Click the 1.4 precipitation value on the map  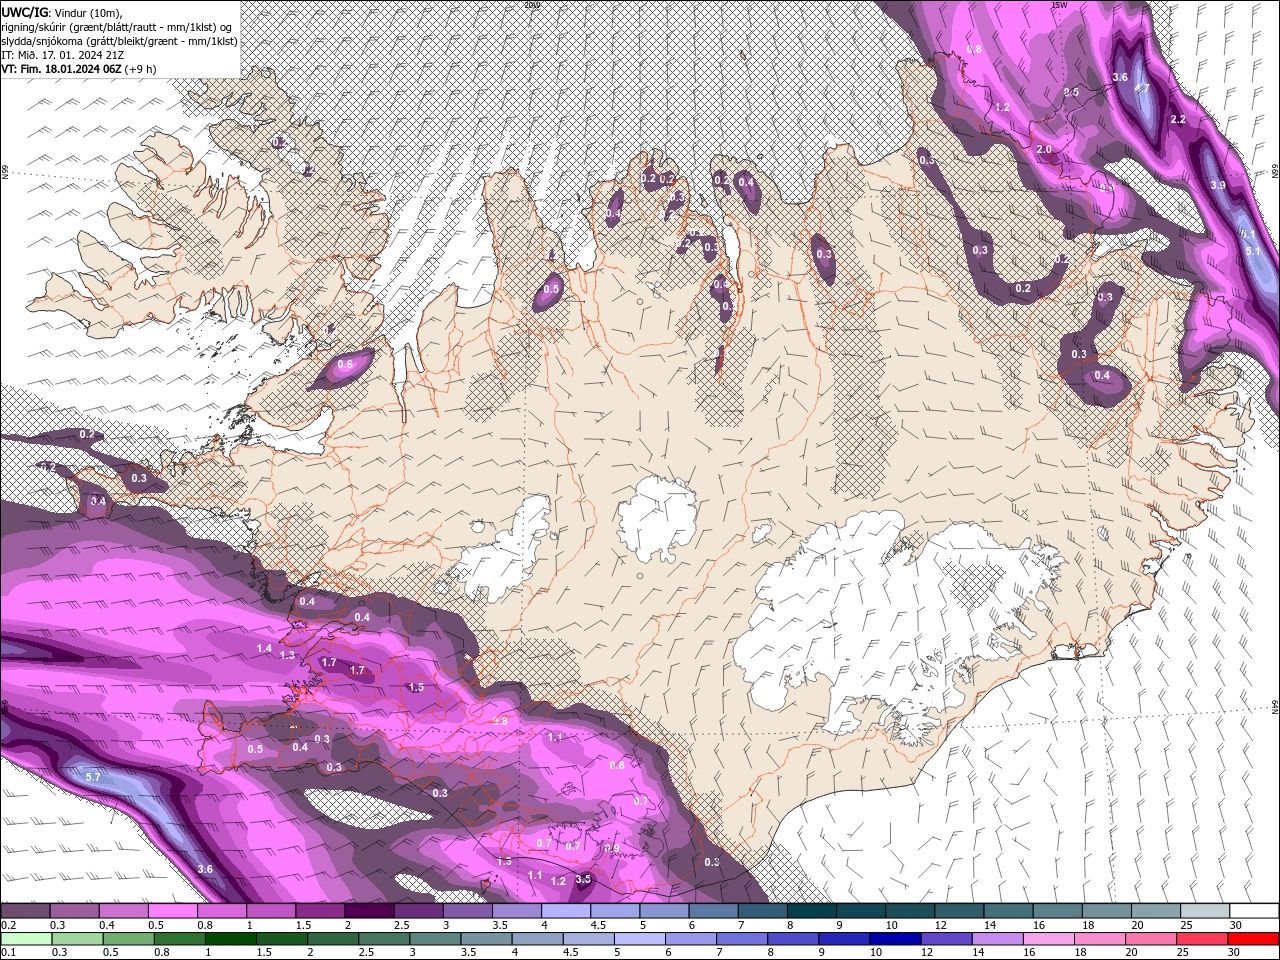point(264,649)
